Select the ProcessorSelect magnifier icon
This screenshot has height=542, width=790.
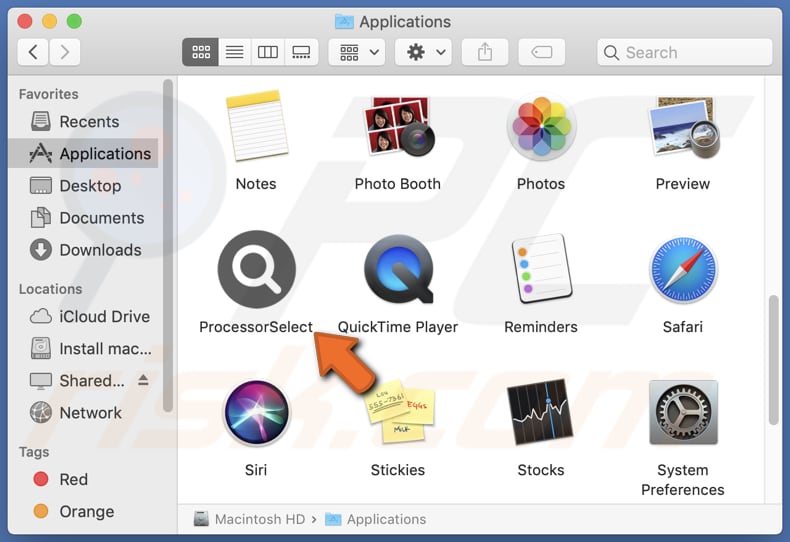256,269
